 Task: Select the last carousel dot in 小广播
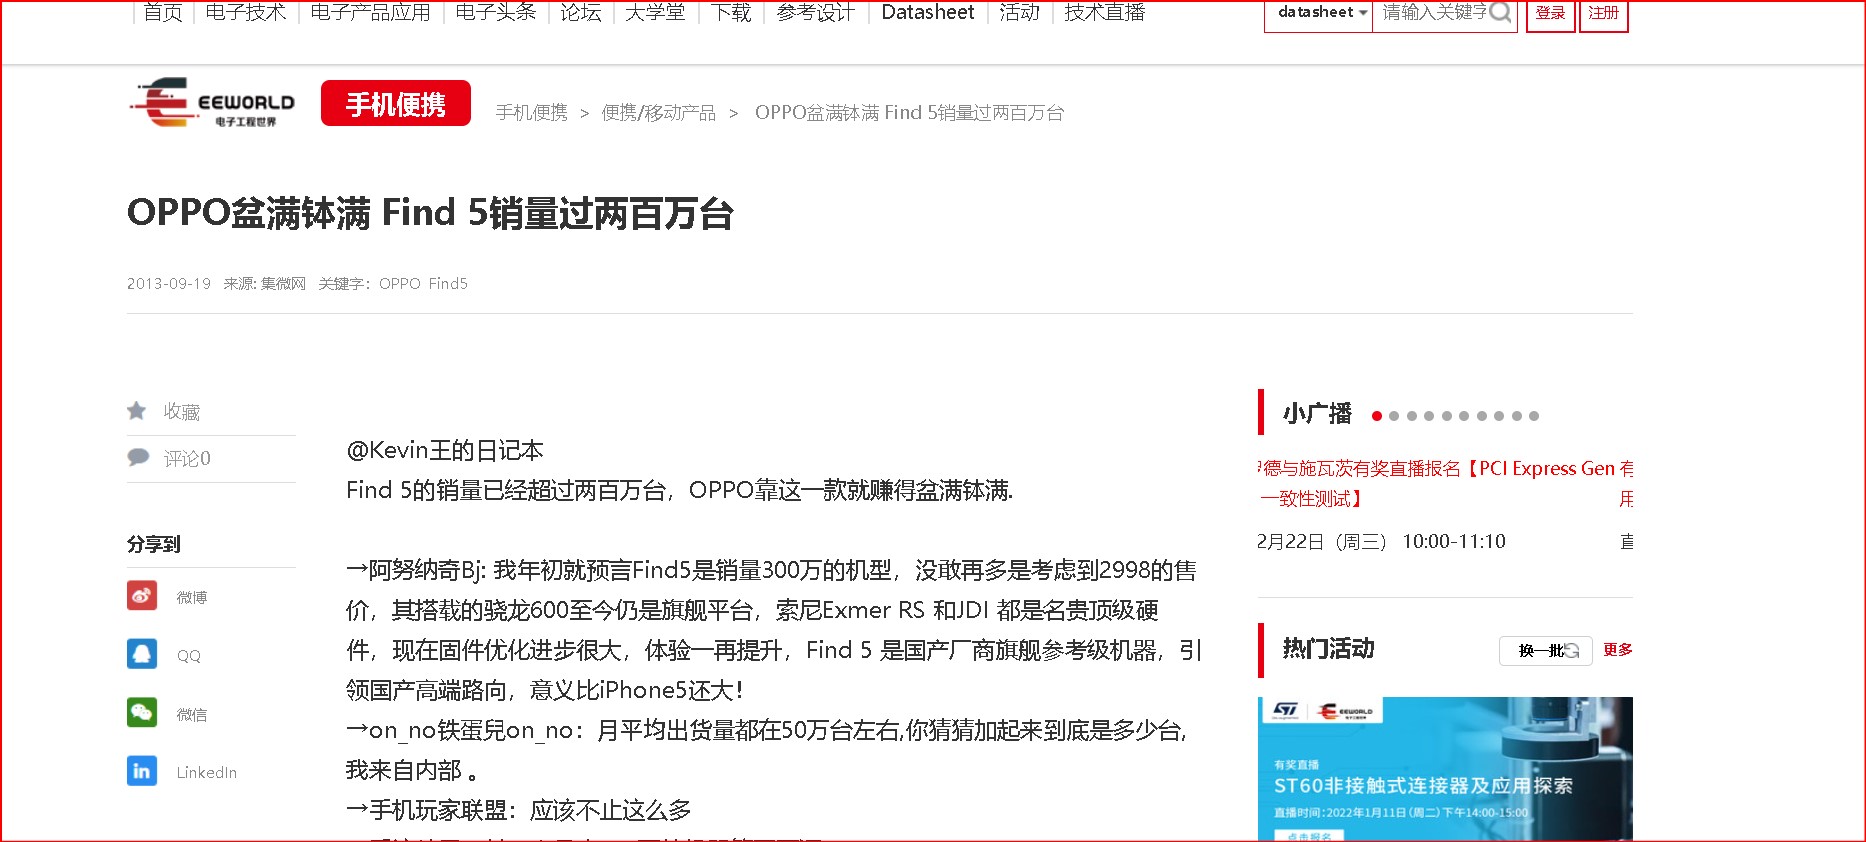click(1534, 416)
